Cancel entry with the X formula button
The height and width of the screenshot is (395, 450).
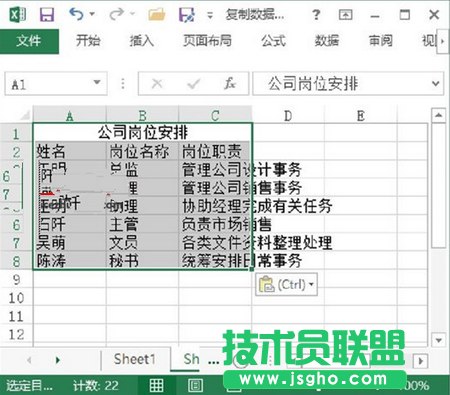(x=157, y=84)
